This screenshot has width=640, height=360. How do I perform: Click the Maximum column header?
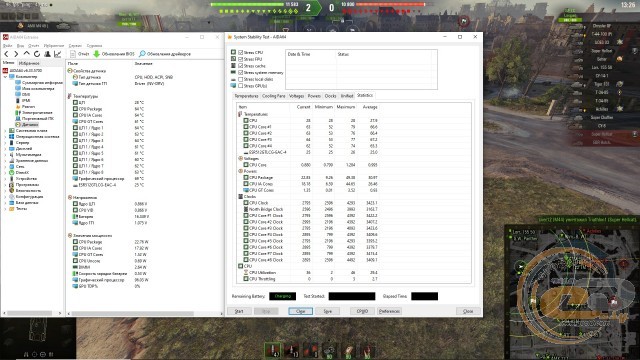(345, 107)
